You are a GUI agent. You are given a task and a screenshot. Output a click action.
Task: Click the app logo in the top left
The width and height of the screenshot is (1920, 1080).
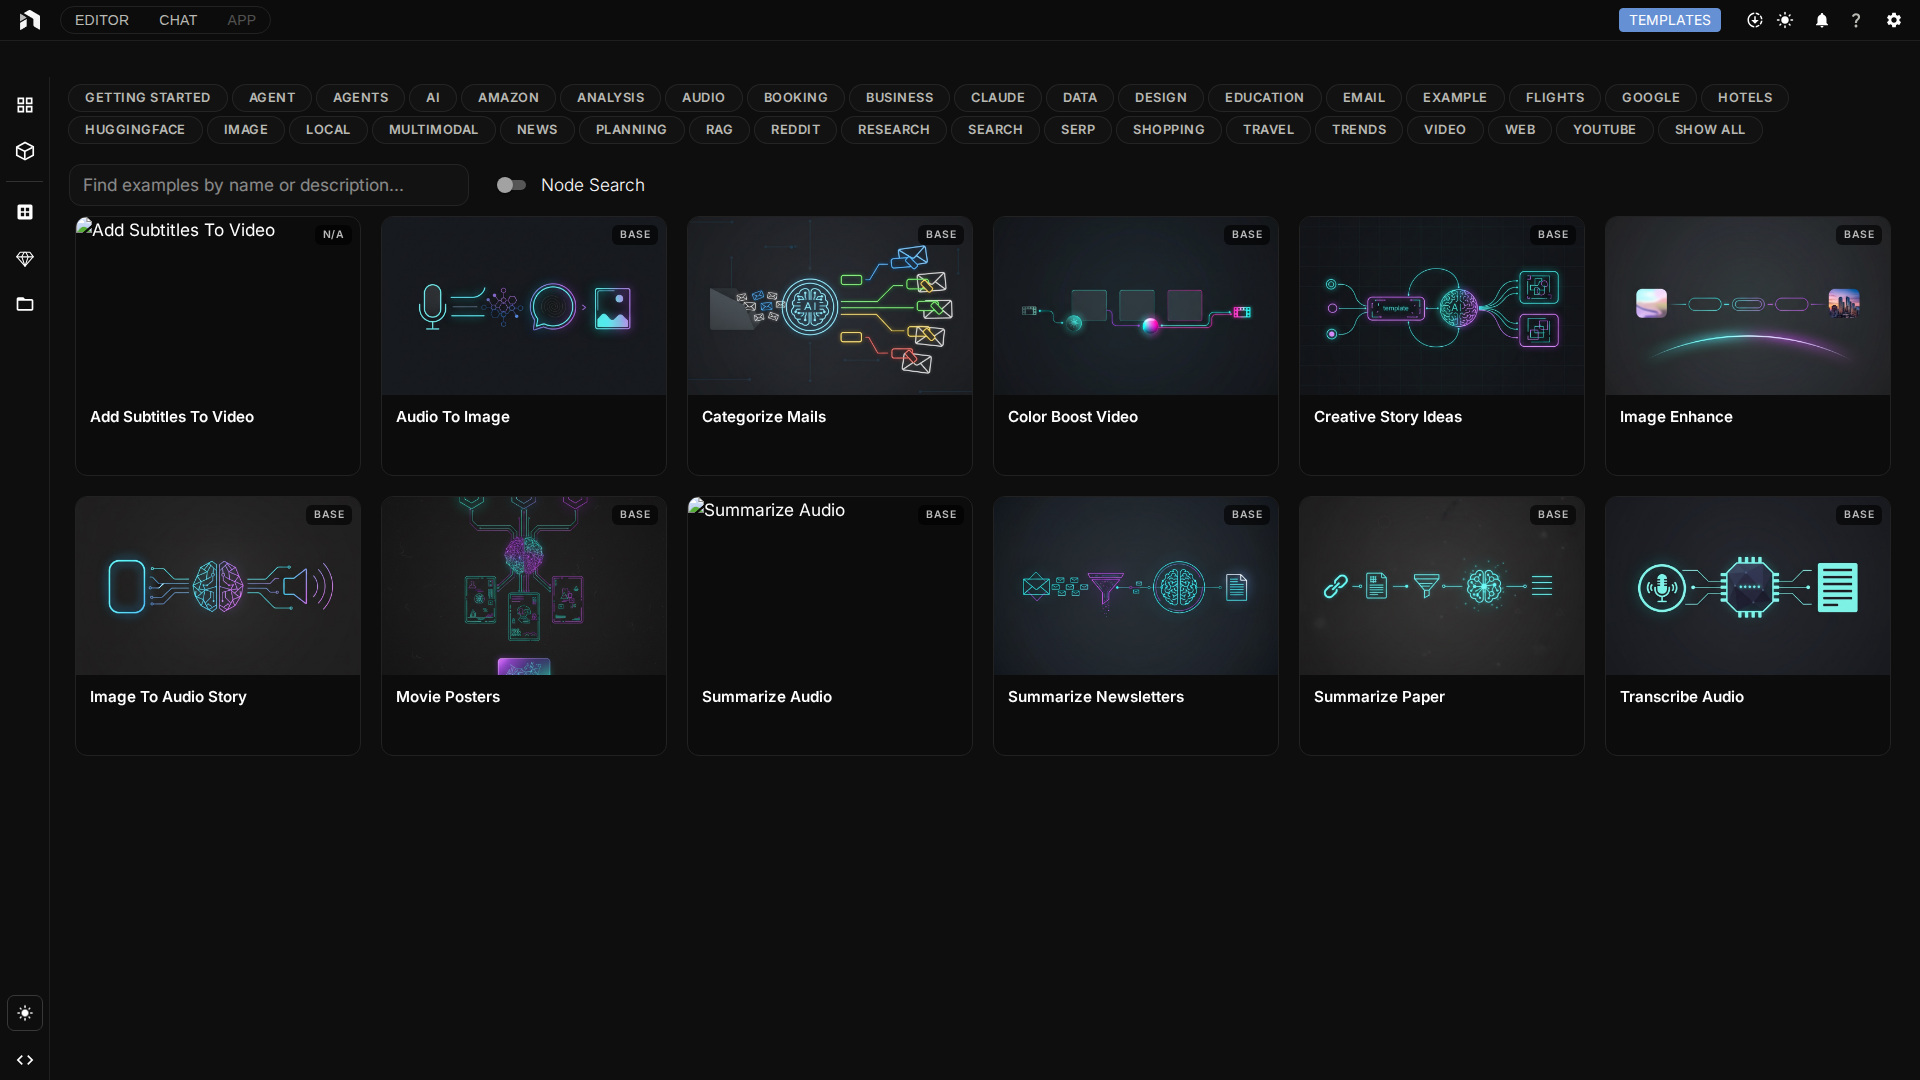click(30, 20)
